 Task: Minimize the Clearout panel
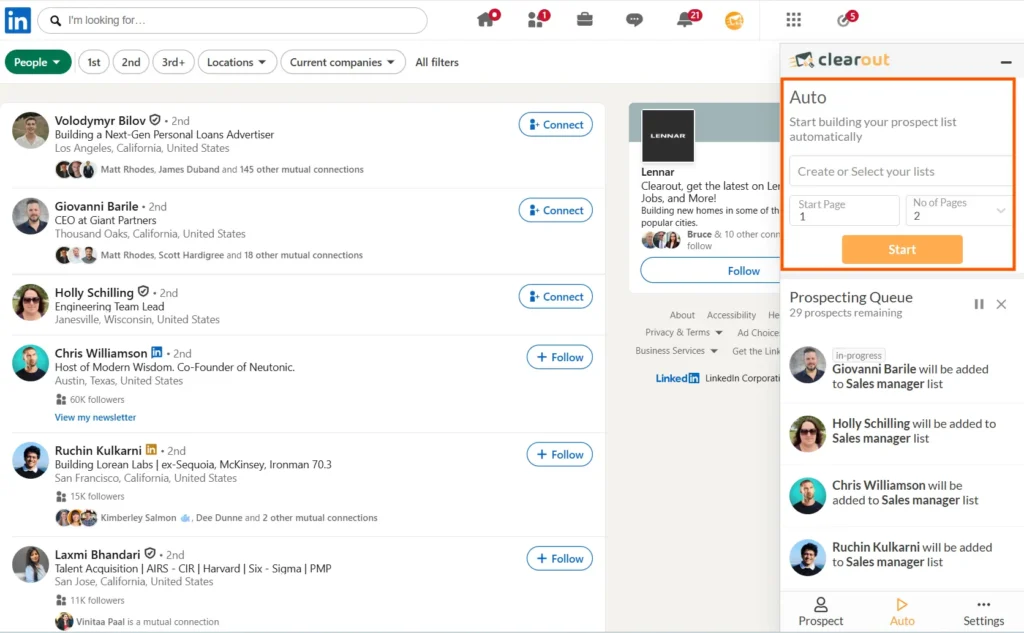click(x=1006, y=62)
